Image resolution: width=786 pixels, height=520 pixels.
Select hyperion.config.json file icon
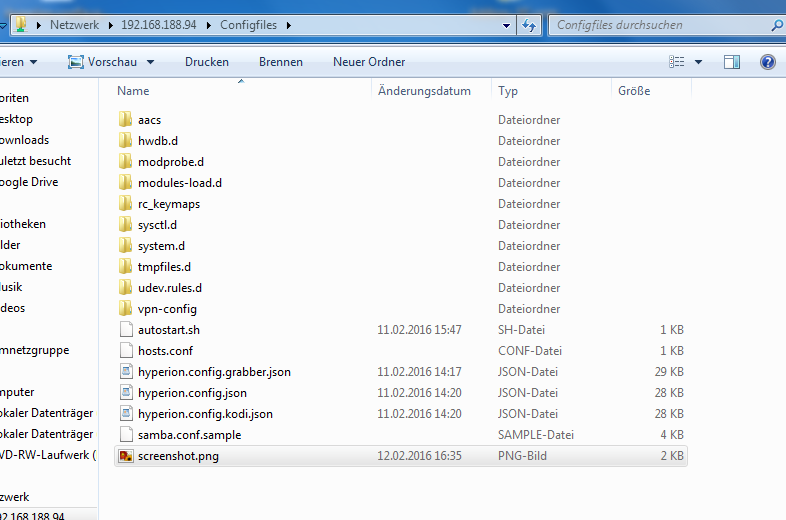coord(125,393)
